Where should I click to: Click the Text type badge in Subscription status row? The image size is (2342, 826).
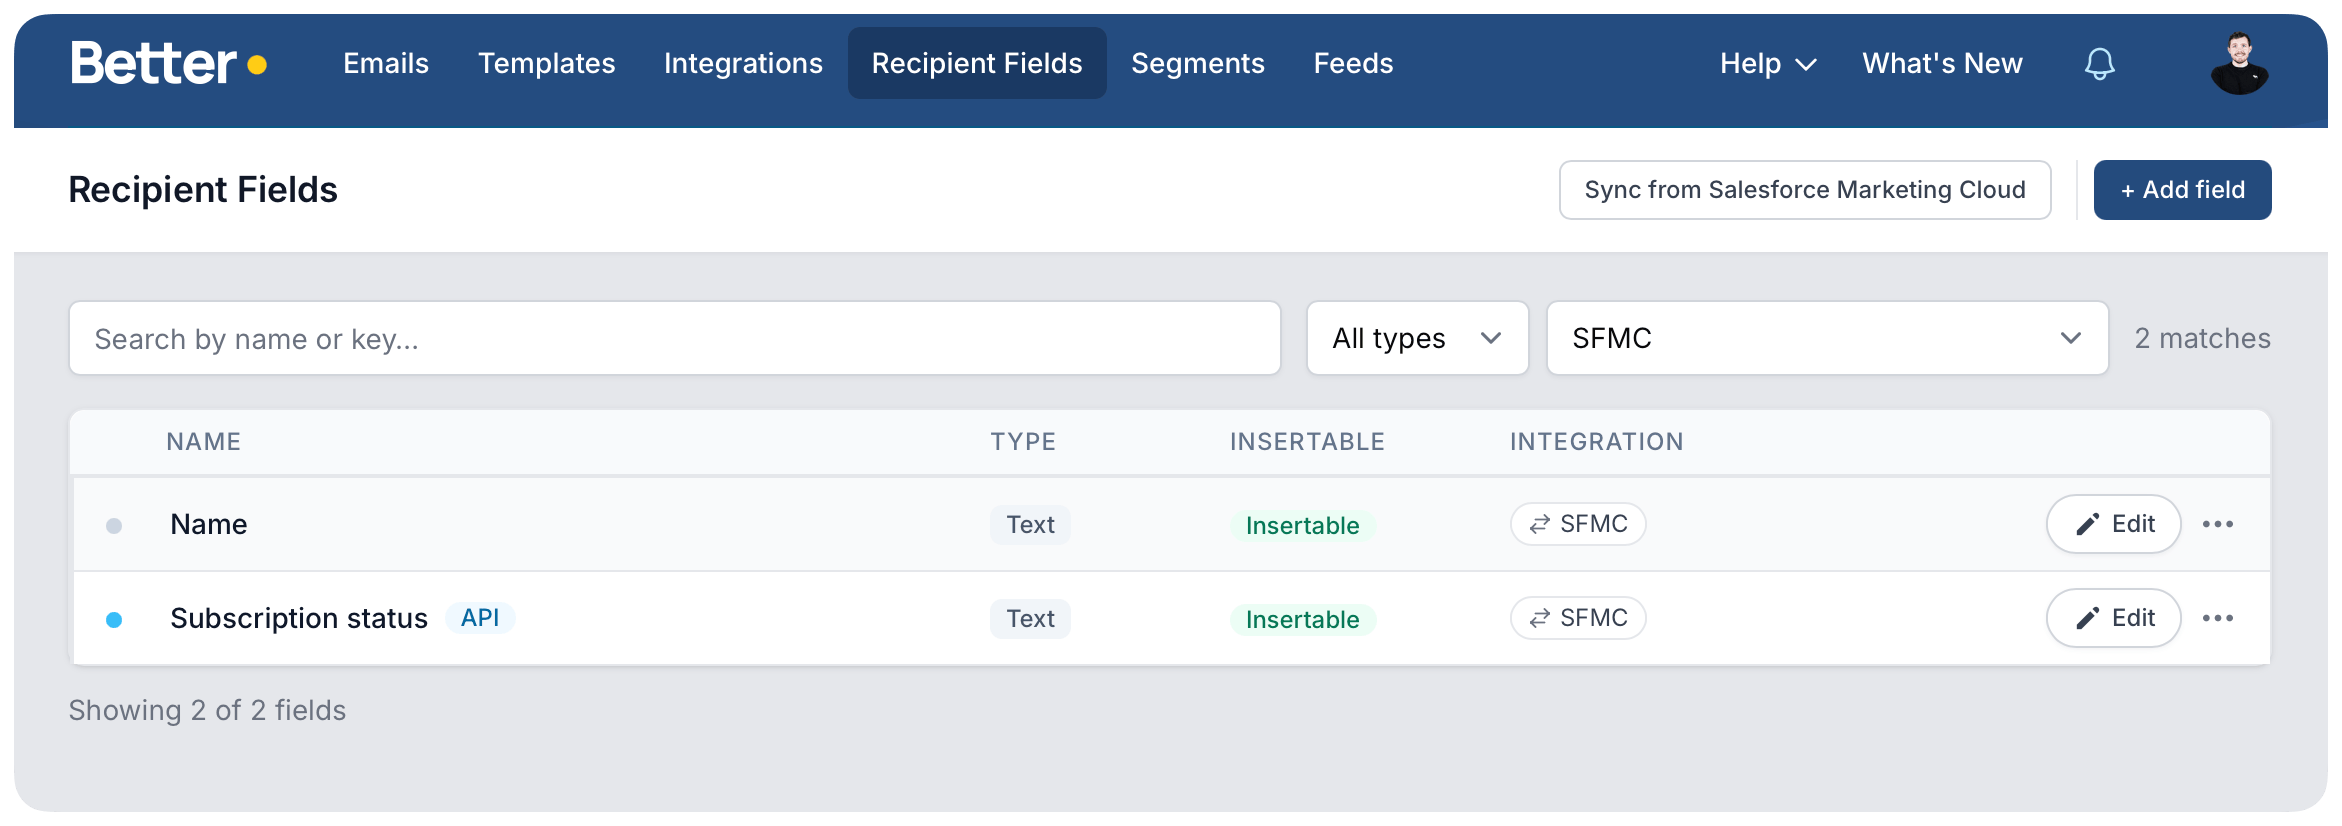coord(1030,618)
